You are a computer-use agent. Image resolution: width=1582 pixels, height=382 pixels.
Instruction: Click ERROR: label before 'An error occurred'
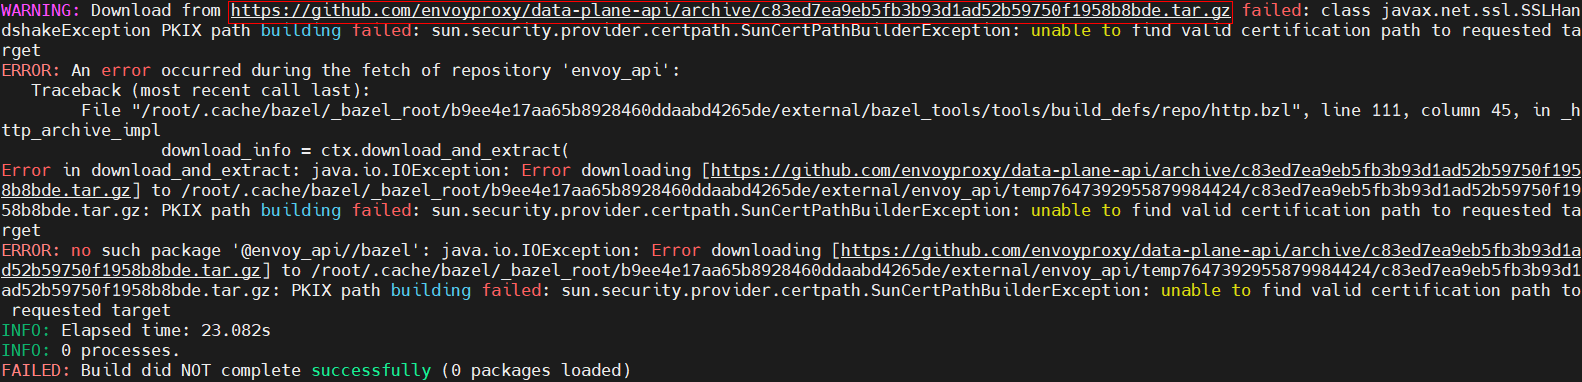click(x=31, y=71)
